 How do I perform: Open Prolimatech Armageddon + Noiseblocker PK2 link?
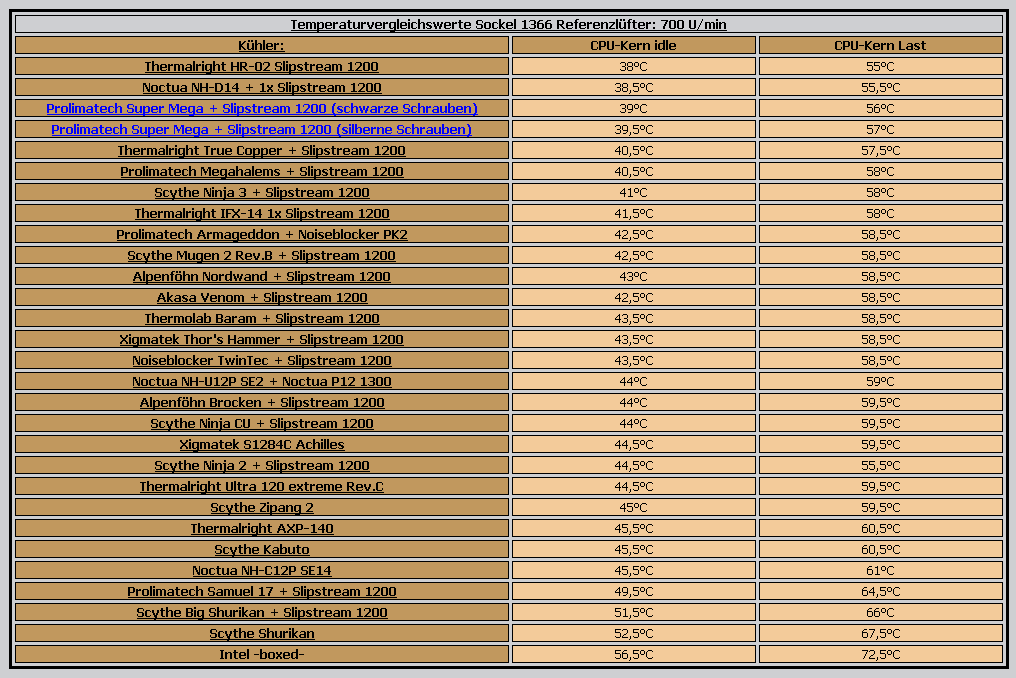pyautogui.click(x=261, y=234)
